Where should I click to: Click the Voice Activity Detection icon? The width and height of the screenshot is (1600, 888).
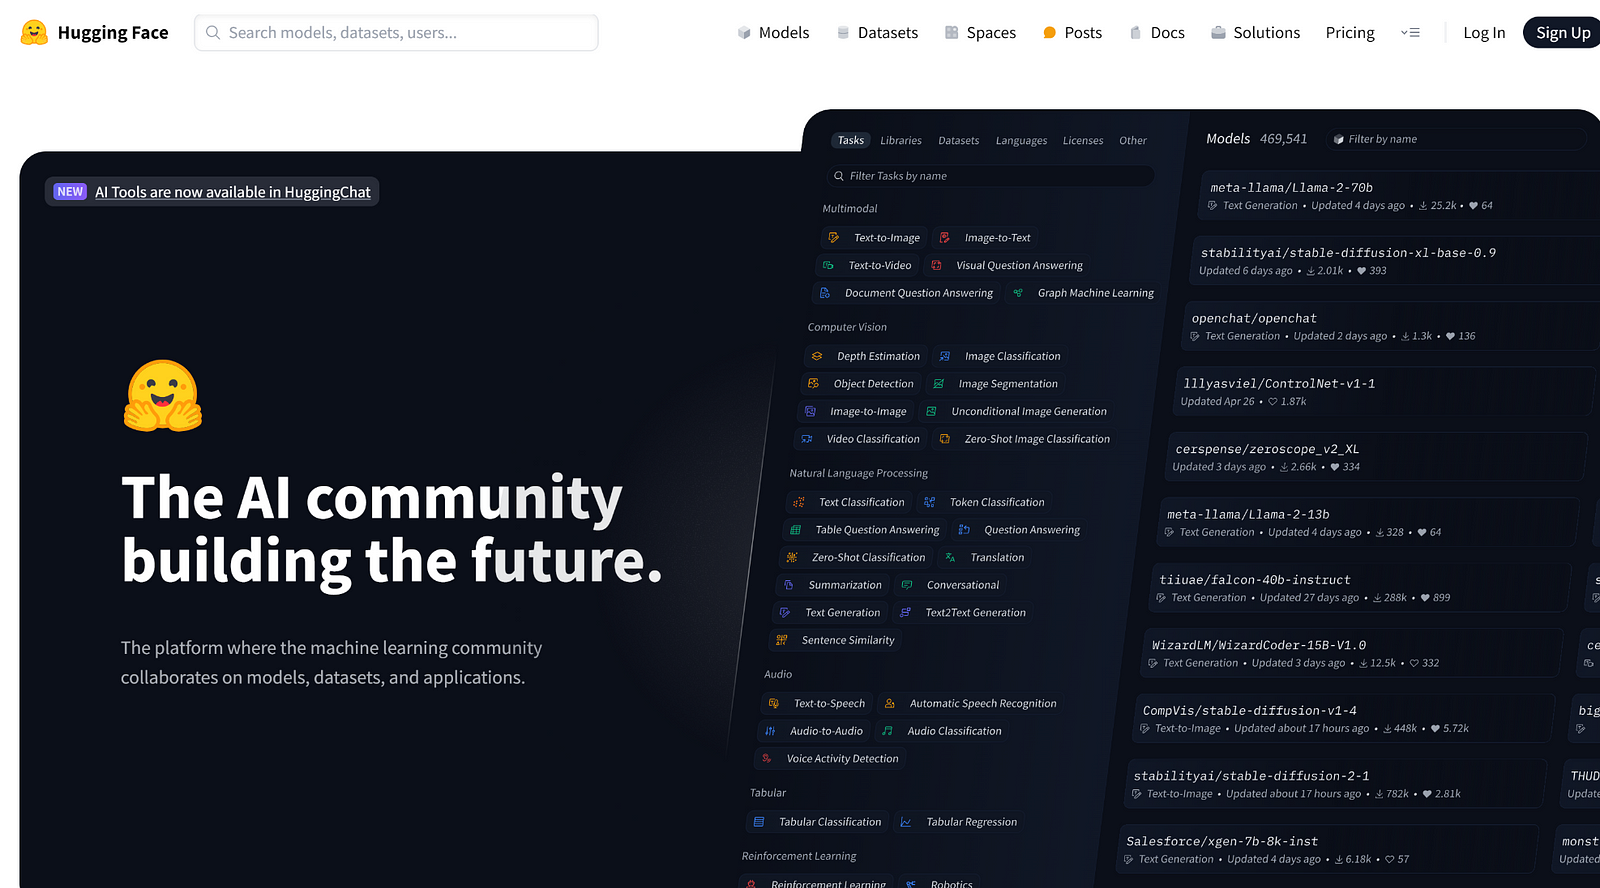pyautogui.click(x=767, y=759)
